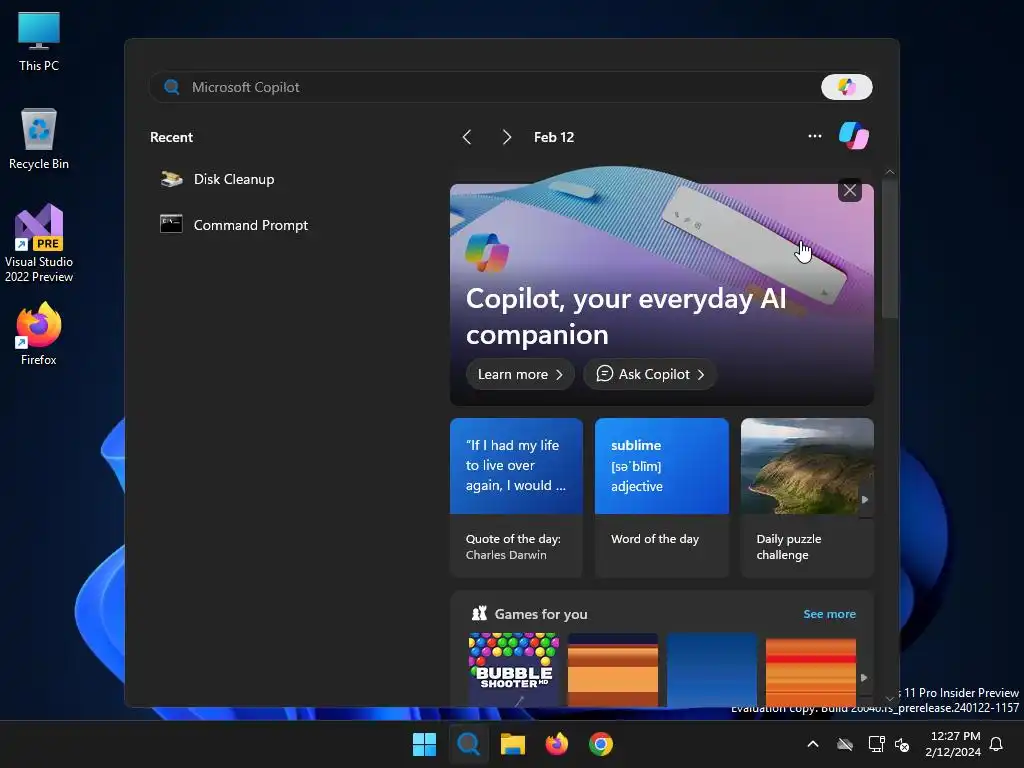Click the scroll-down arrow of the panel scrollbar
The height and width of the screenshot is (768, 1024).
click(x=889, y=699)
